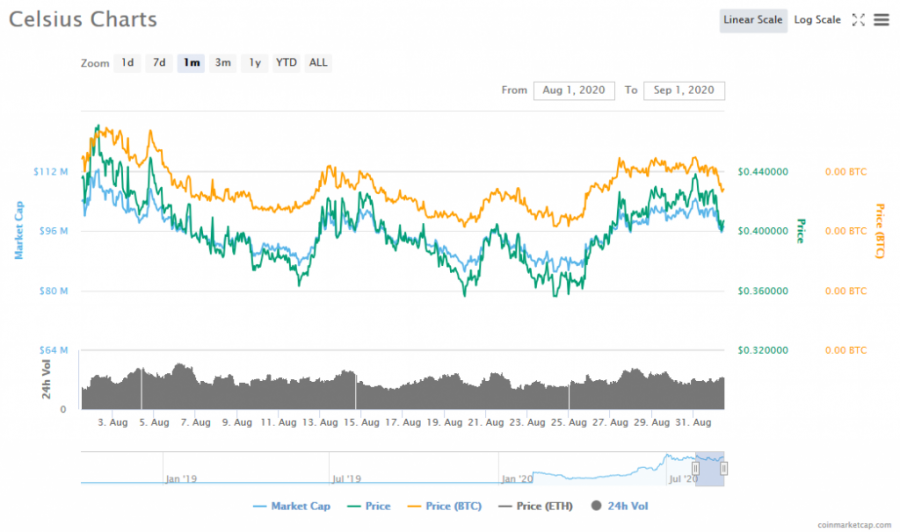900x532 pixels.
Task: Click the $0.360000 price axis label
Action: pos(763,291)
